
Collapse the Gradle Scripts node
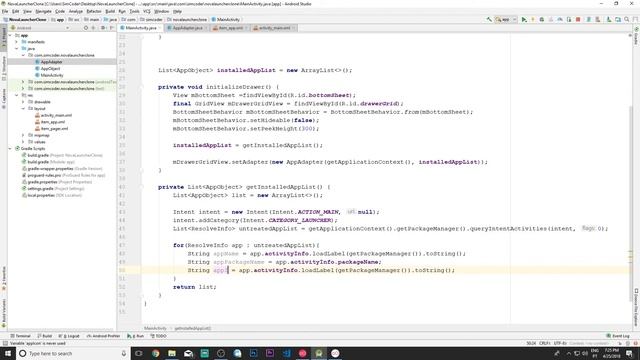(11, 149)
